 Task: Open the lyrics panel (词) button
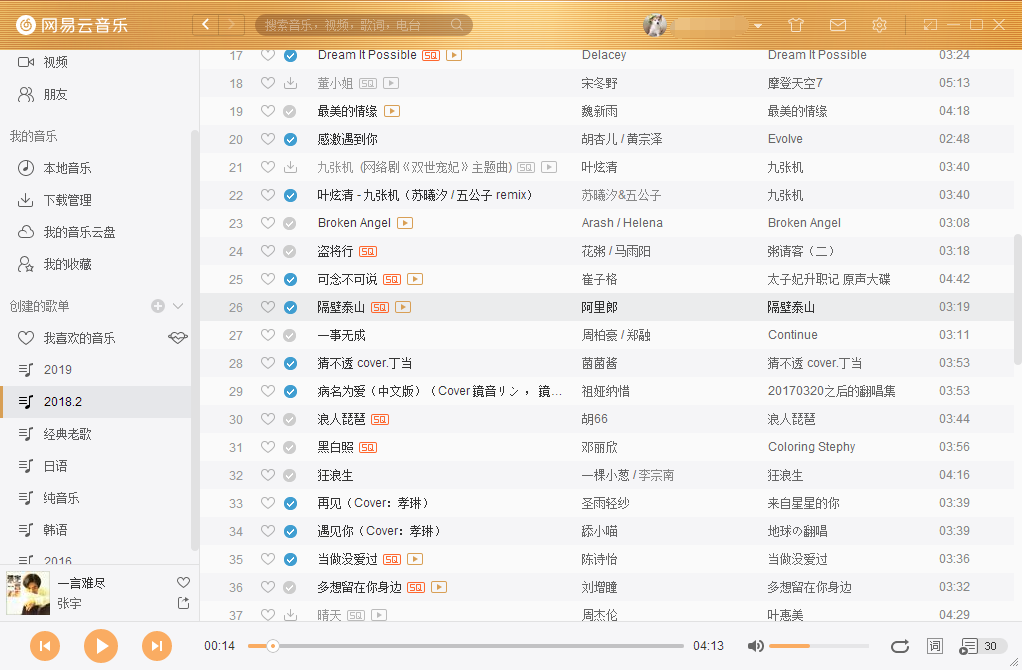click(x=935, y=646)
